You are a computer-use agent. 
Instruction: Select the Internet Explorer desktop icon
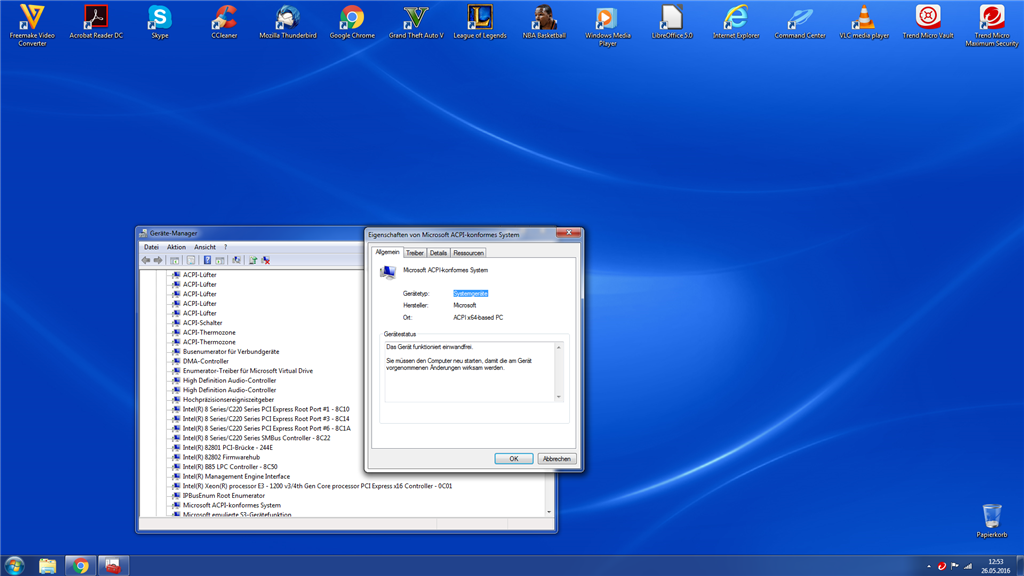(736, 22)
